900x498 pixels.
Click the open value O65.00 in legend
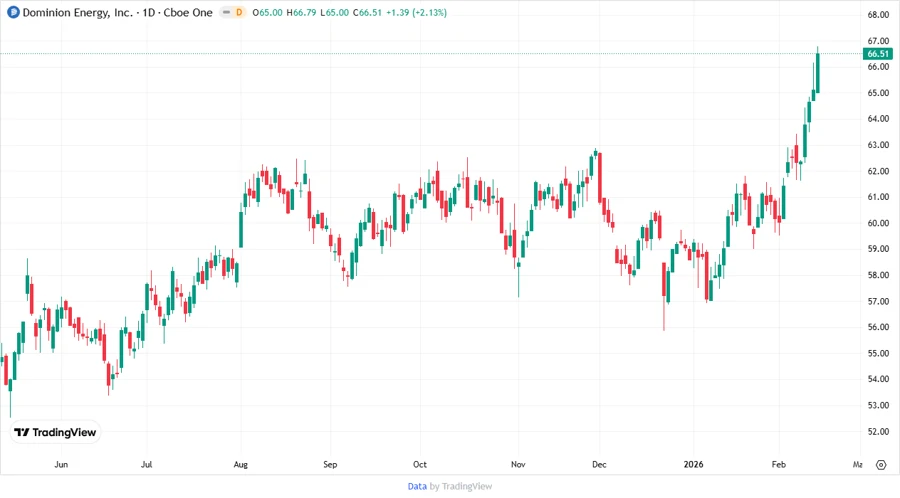click(267, 13)
